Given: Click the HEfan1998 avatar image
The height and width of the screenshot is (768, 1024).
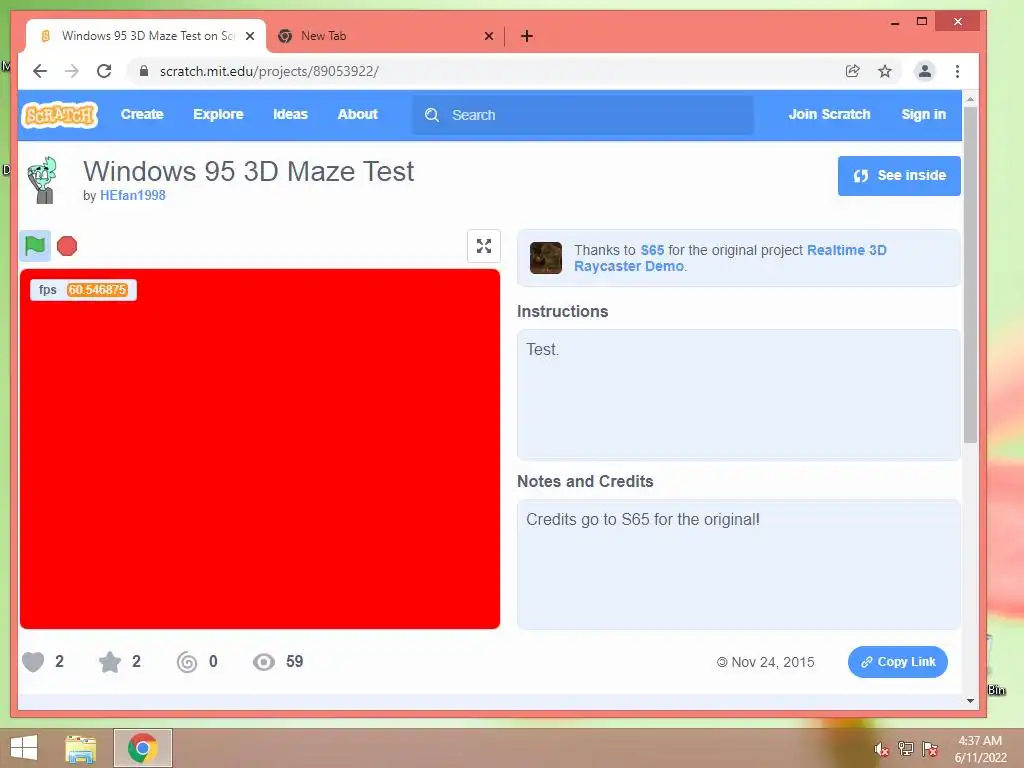Looking at the screenshot, I should (x=42, y=180).
